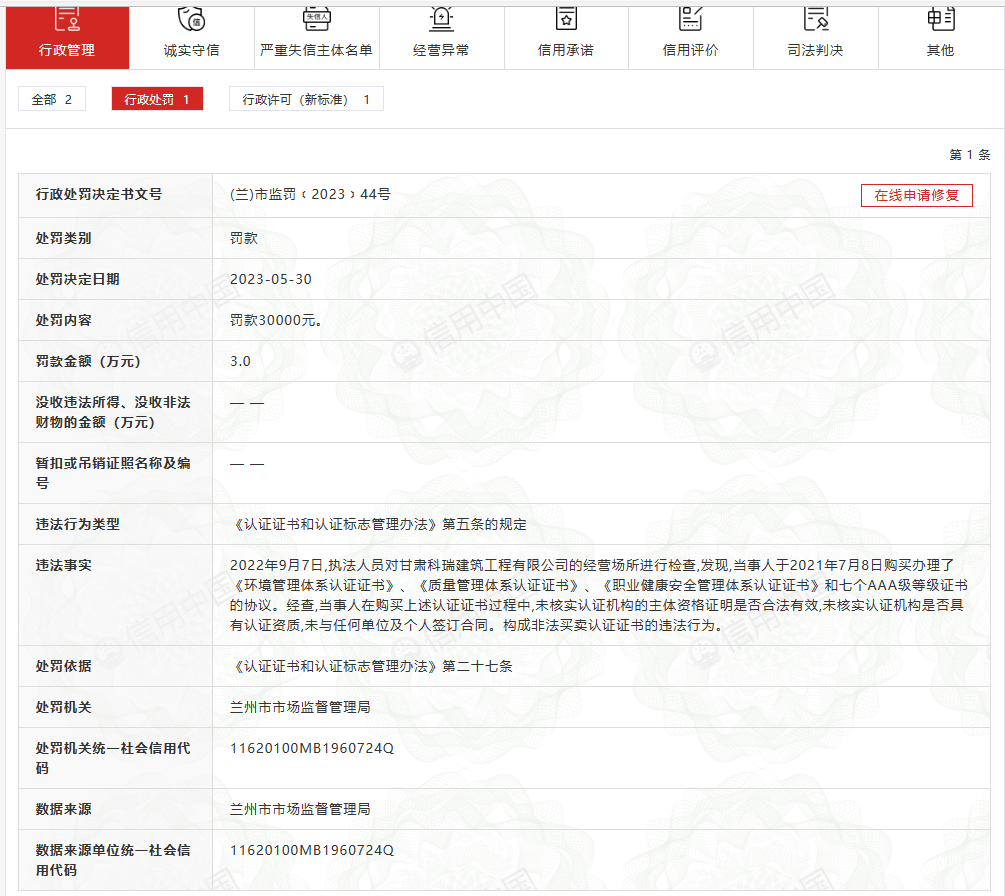Click 兰州市市场监督管理局 in 数据来源 row

coord(300,809)
